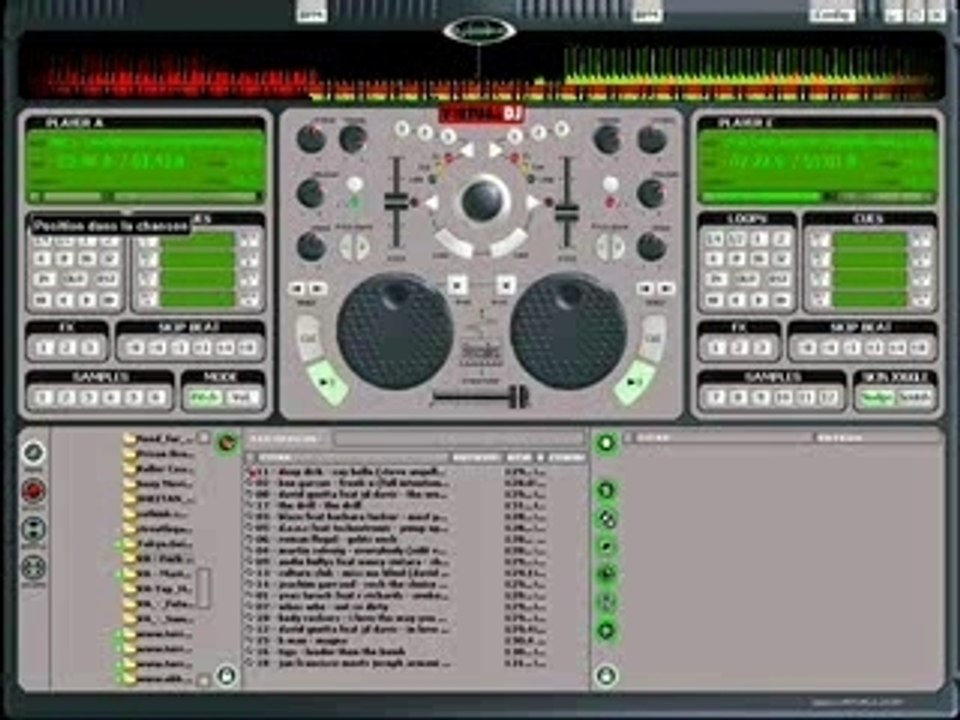Viewport: 960px width, 720px height.
Task: Trigger sample 1 in Player A Samples
Action: [x=42, y=398]
